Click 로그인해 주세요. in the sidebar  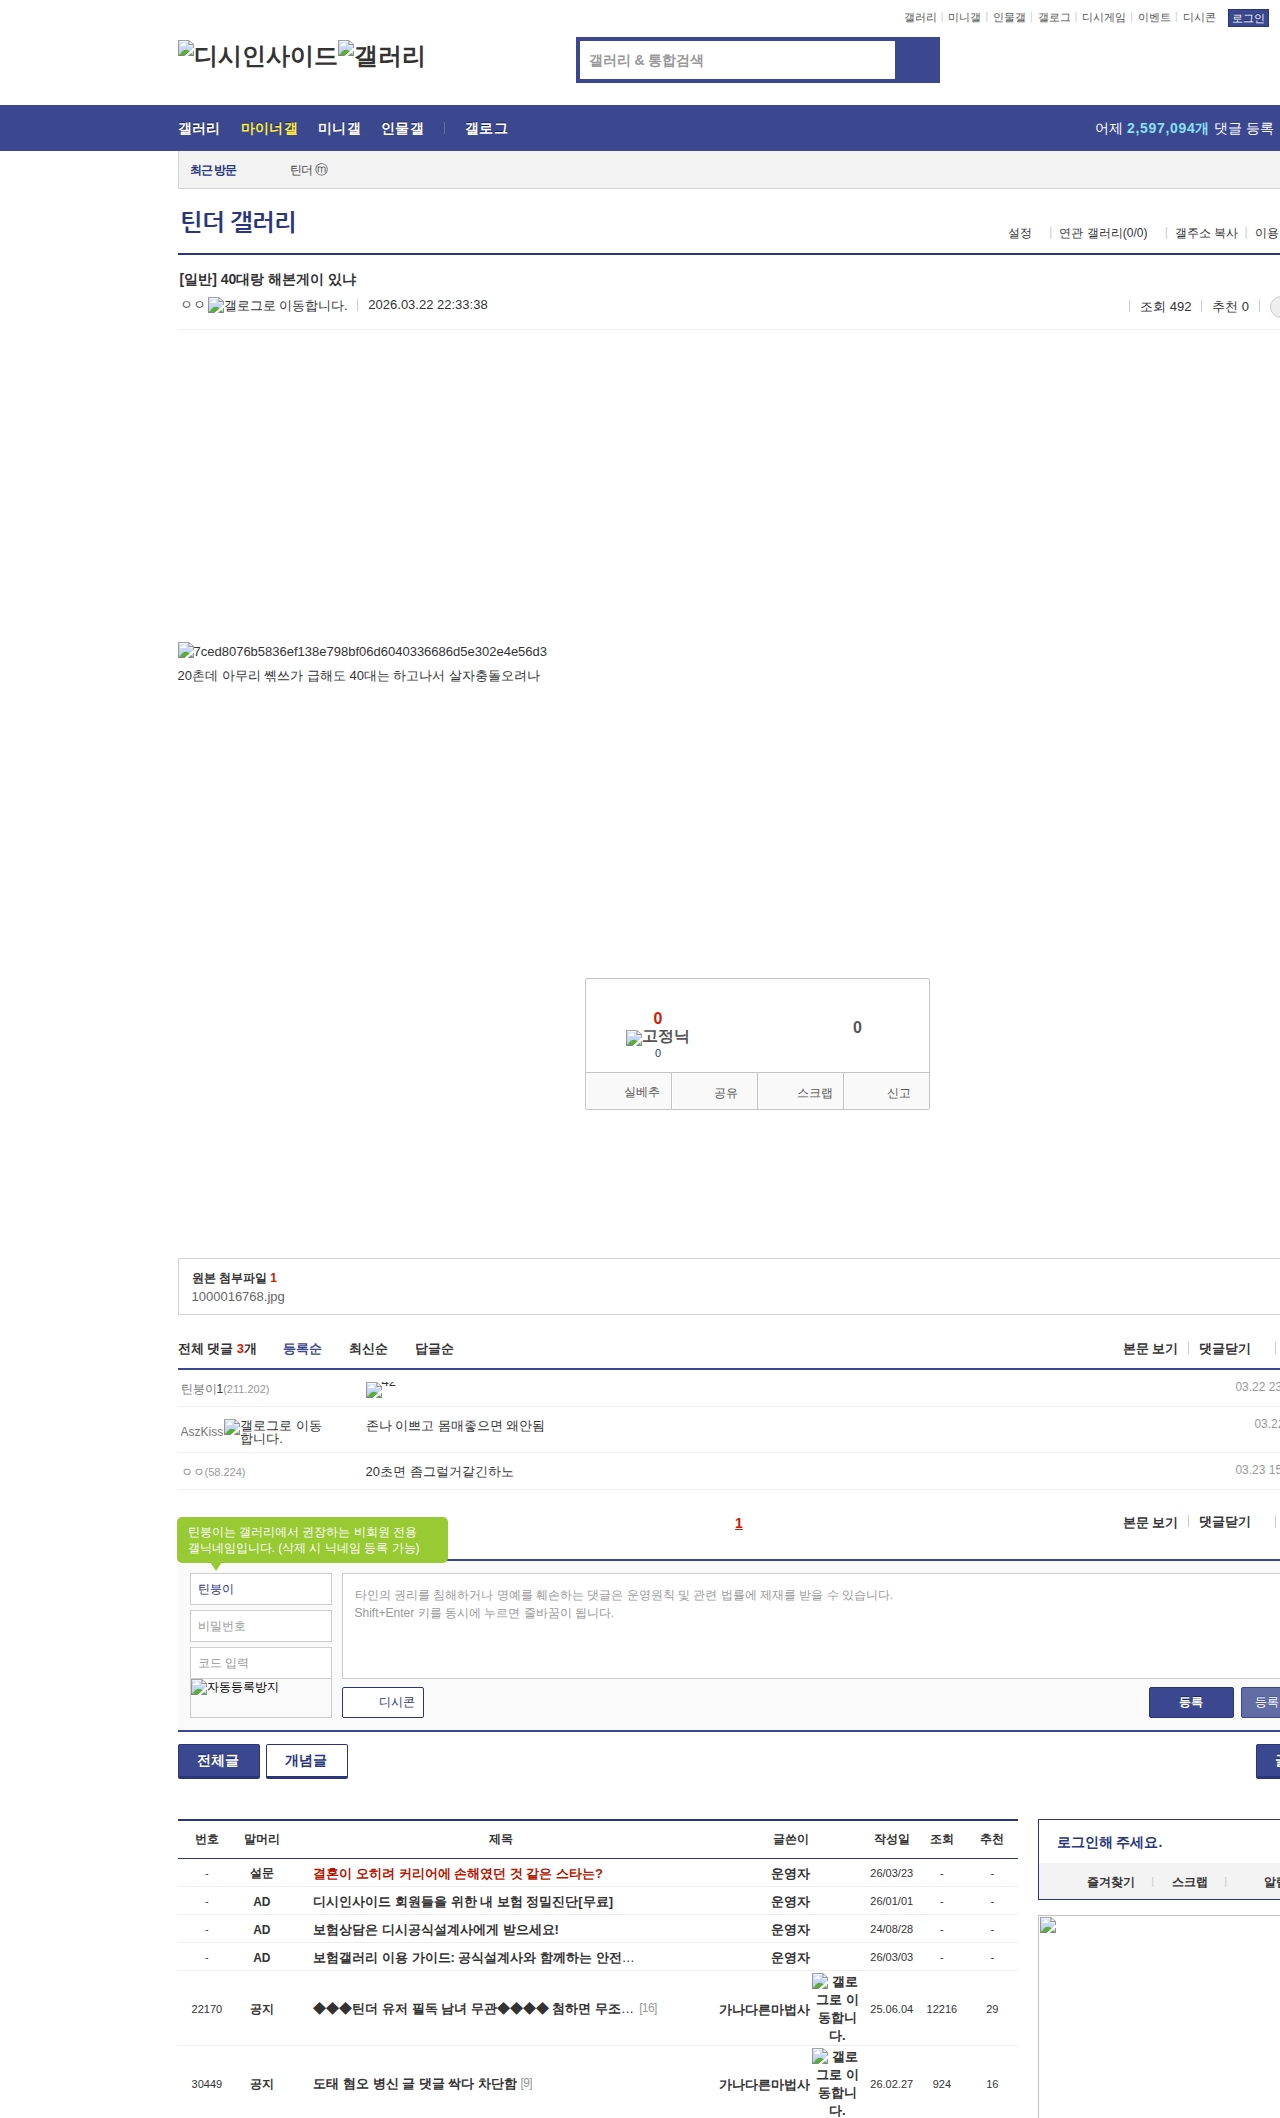tap(1109, 1842)
